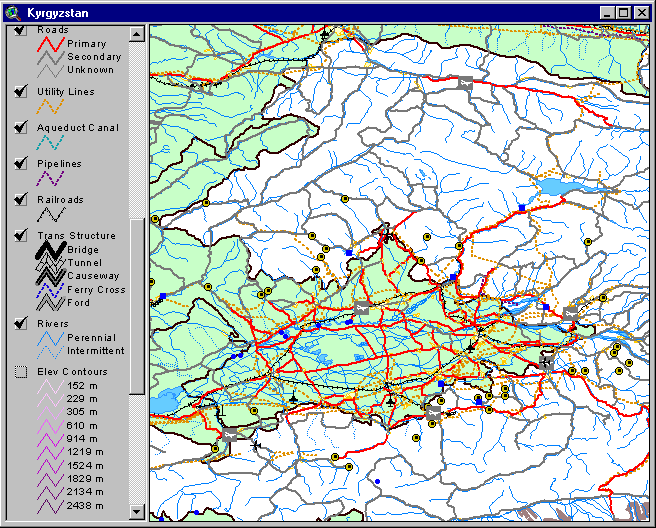656x528 pixels.
Task: Pick the 305 m contour color swatch
Action: (50, 413)
